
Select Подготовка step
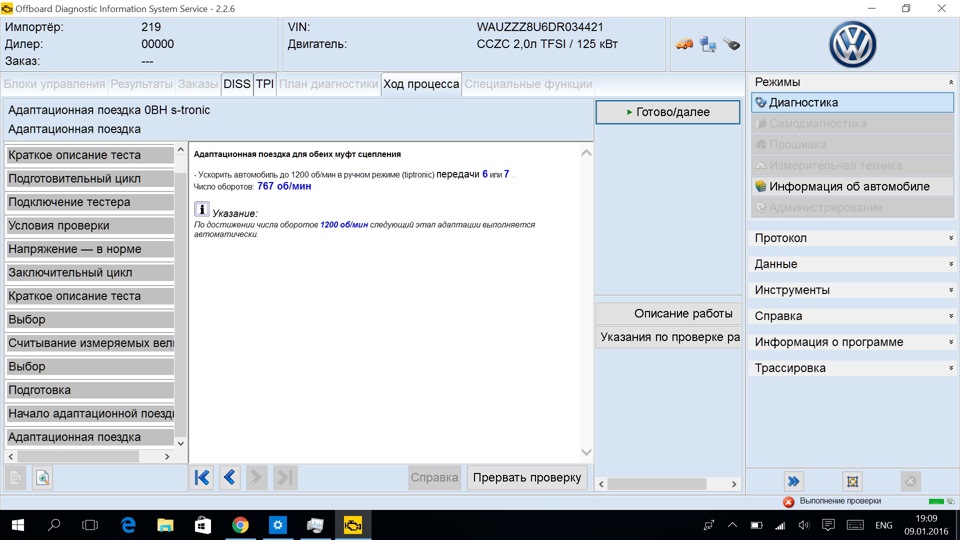point(90,390)
